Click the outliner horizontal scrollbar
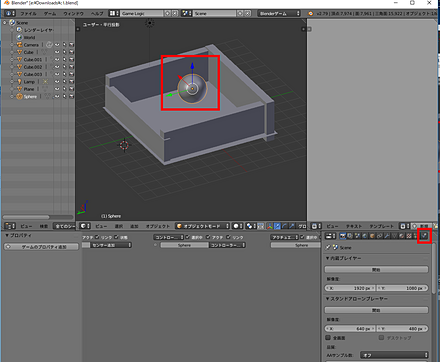 [26, 217]
